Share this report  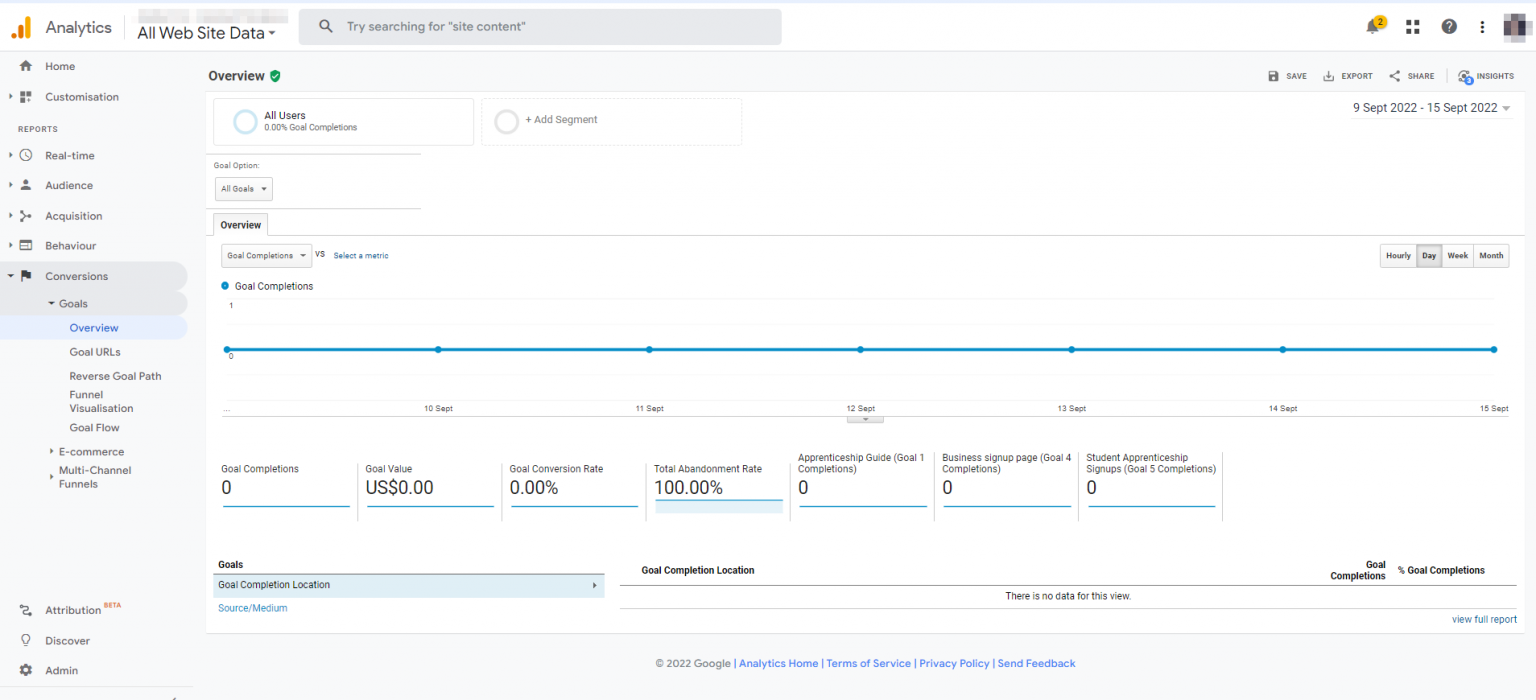point(1411,76)
